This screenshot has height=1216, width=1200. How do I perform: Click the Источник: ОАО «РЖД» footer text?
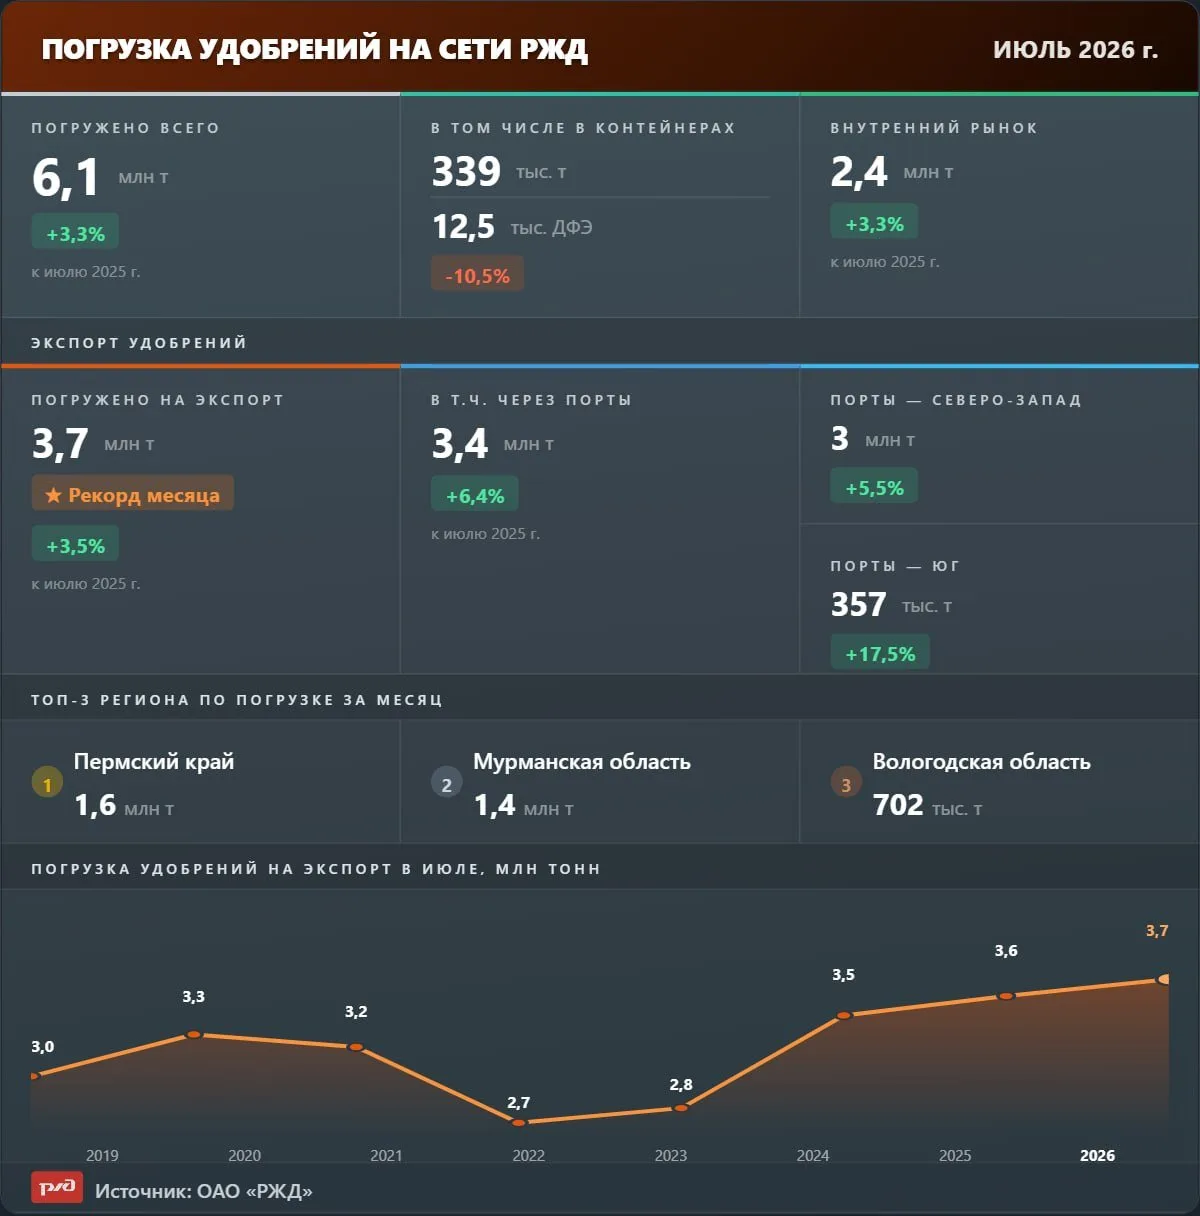pyautogui.click(x=204, y=1191)
